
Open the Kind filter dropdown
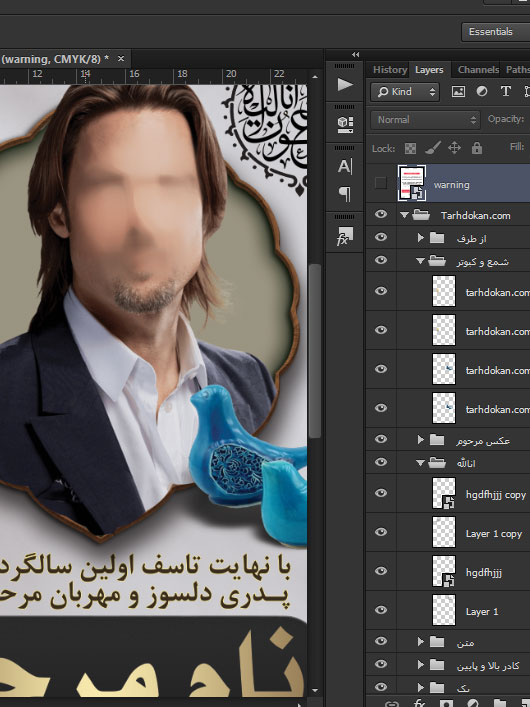tap(405, 92)
